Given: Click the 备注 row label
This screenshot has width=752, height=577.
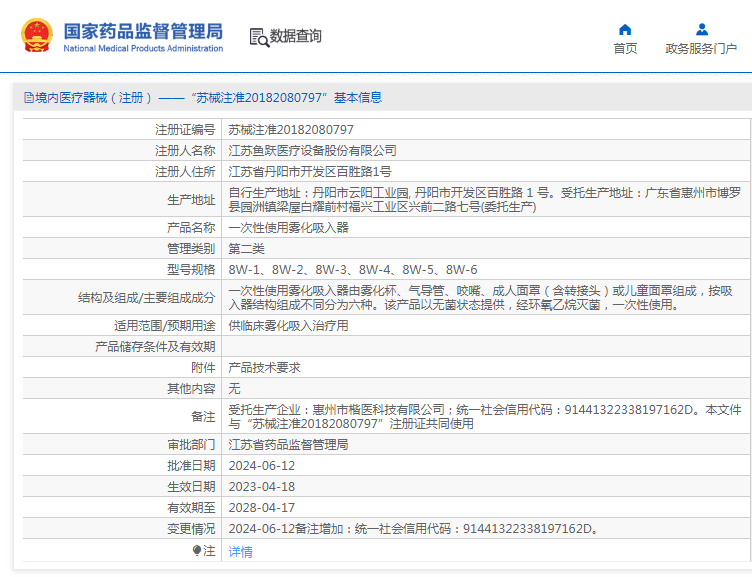Looking at the screenshot, I should pyautogui.click(x=203, y=416).
